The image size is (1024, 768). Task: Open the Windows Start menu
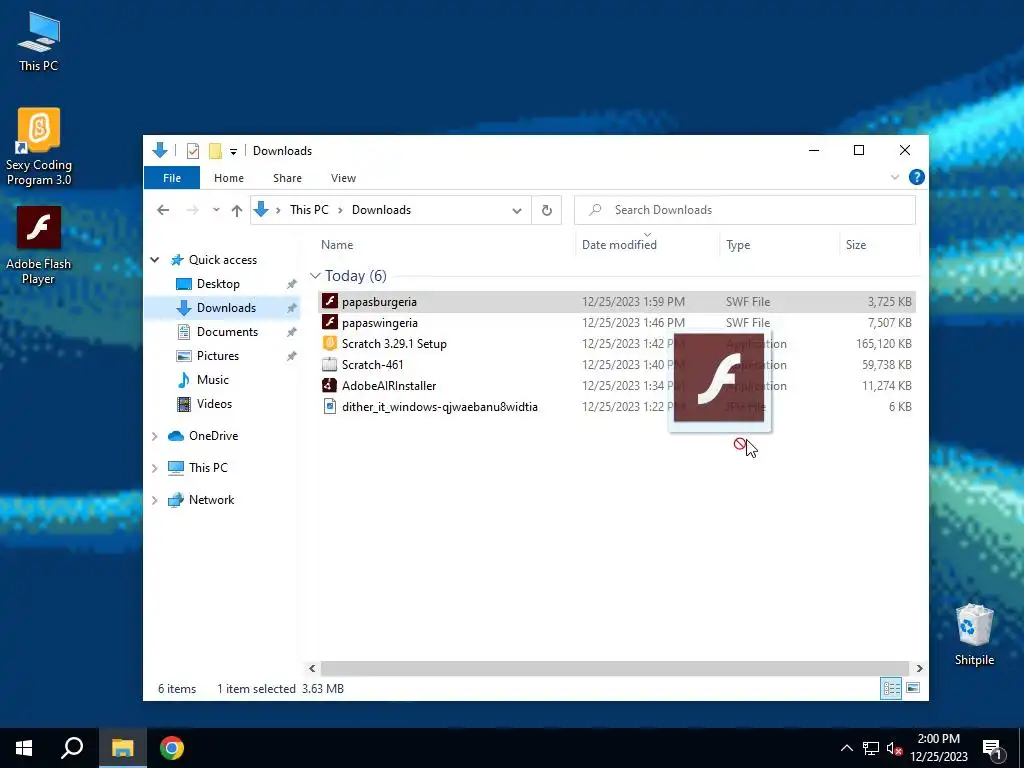tap(24, 748)
